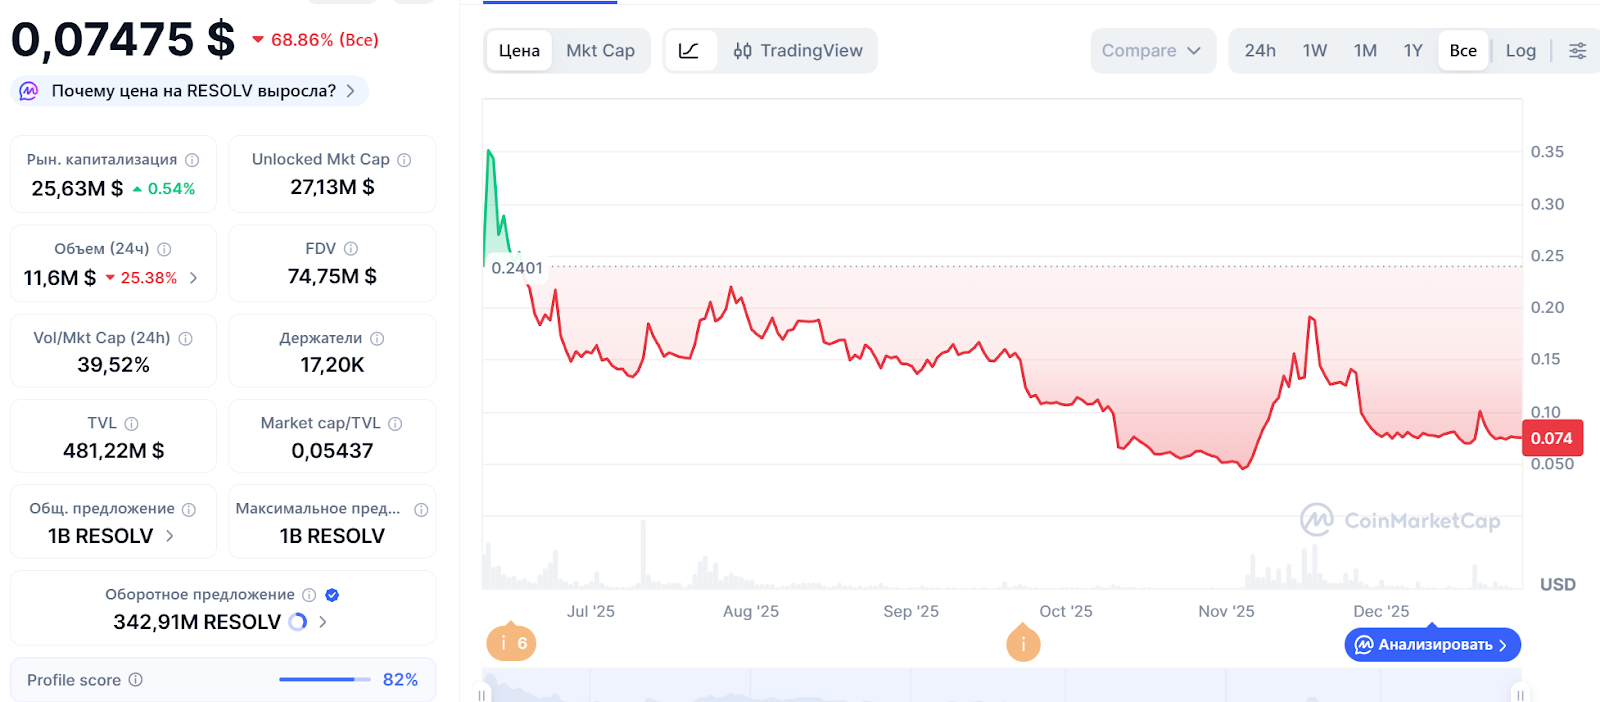Click info icon next to Unlocked Mkt Cap
This screenshot has height=702, width=1600.
tap(404, 160)
